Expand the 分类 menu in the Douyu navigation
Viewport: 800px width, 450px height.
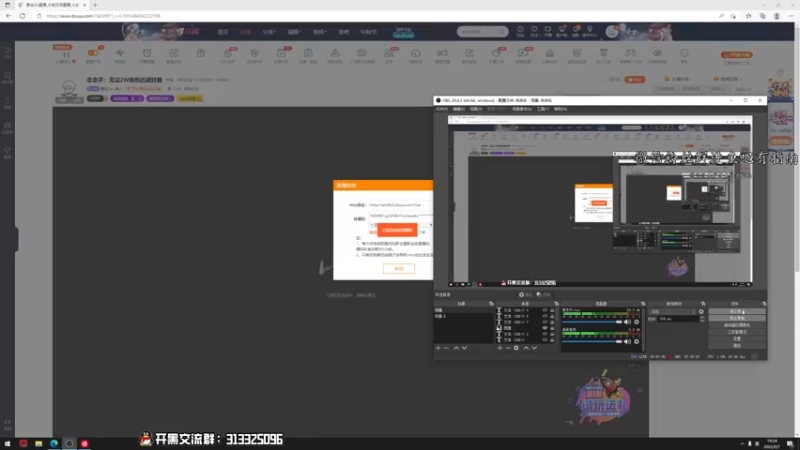(269, 32)
